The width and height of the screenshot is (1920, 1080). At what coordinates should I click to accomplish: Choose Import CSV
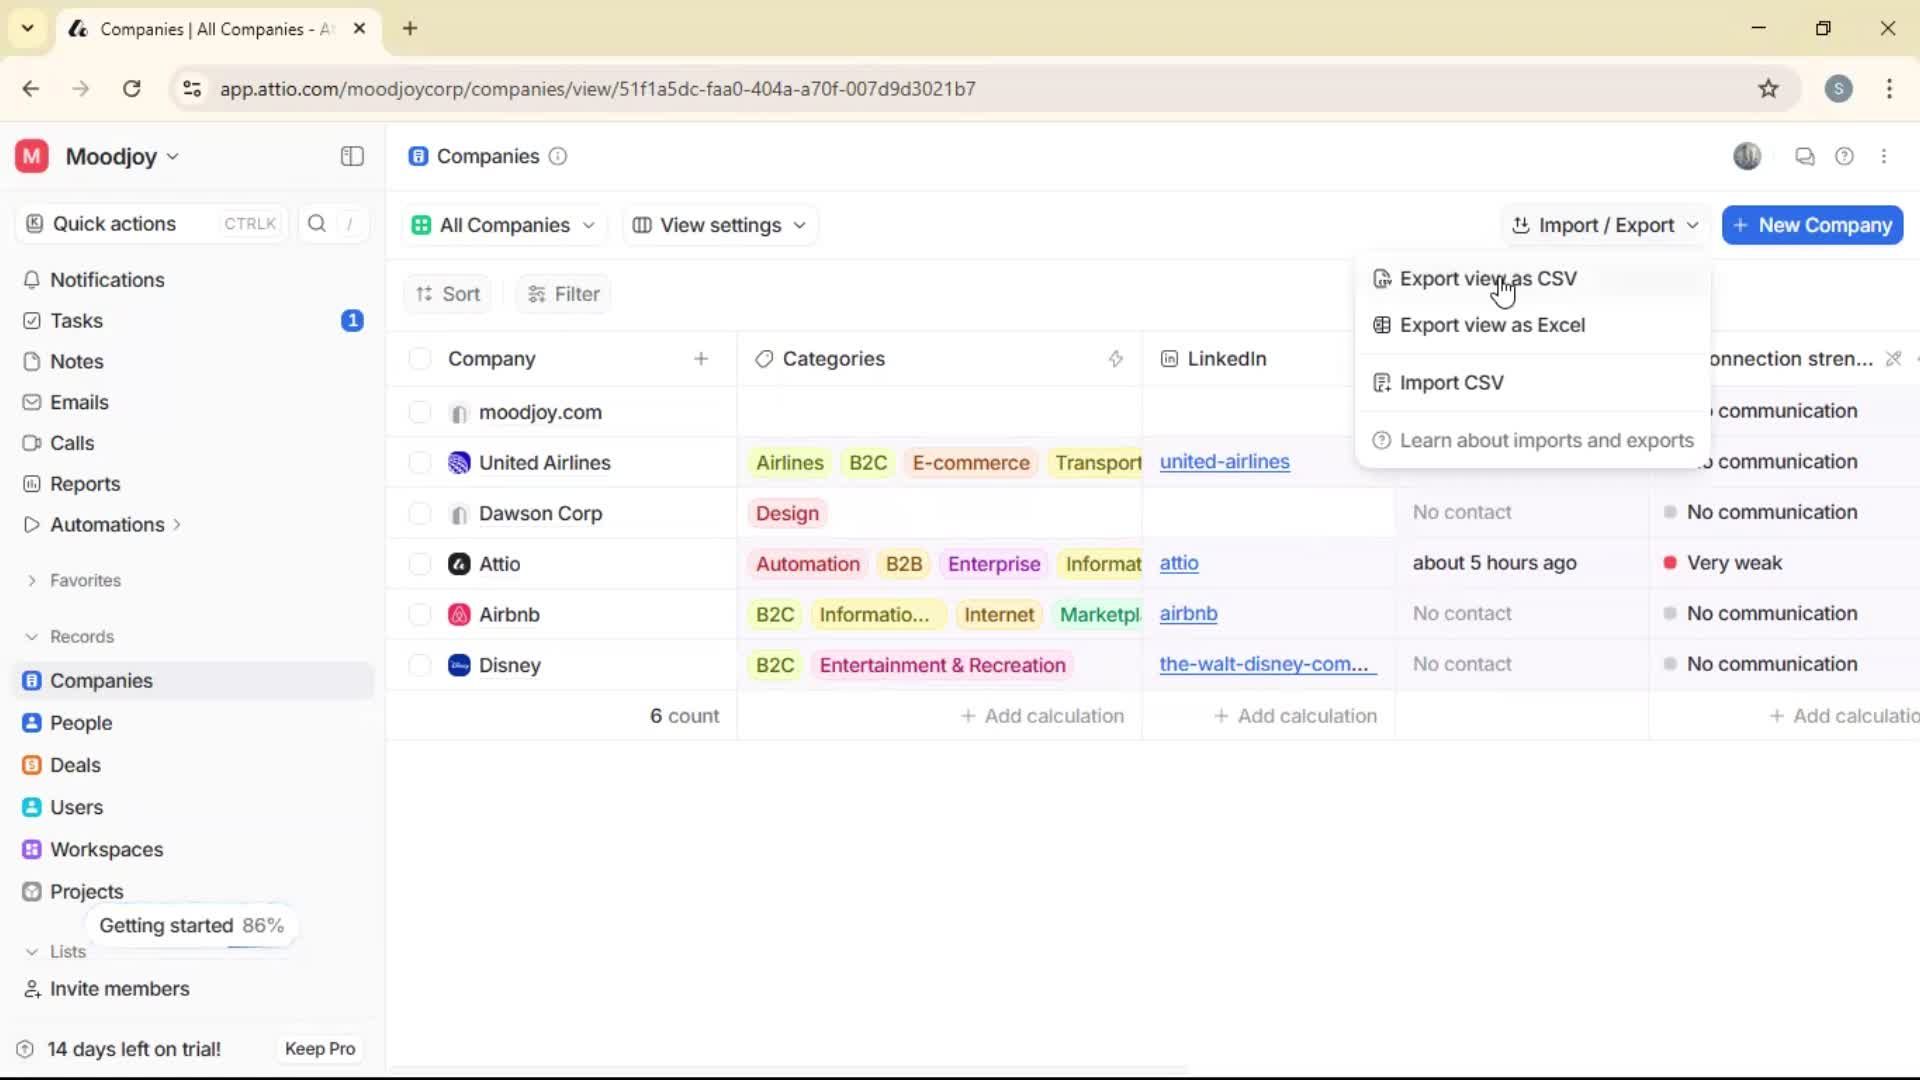[1533, 383]
